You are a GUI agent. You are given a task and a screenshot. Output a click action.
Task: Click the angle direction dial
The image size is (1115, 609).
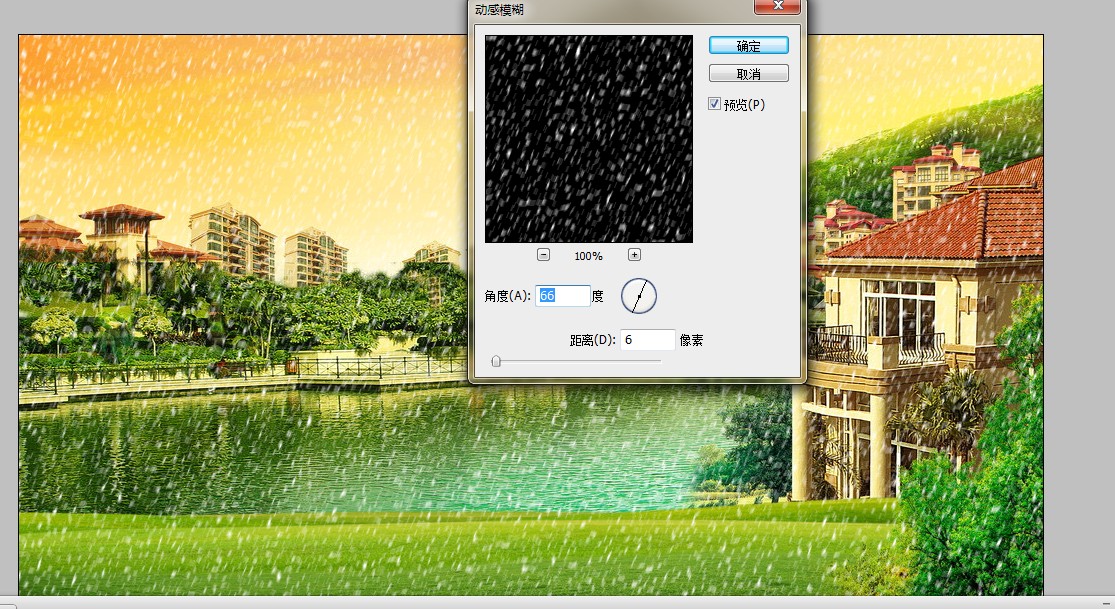[639, 295]
